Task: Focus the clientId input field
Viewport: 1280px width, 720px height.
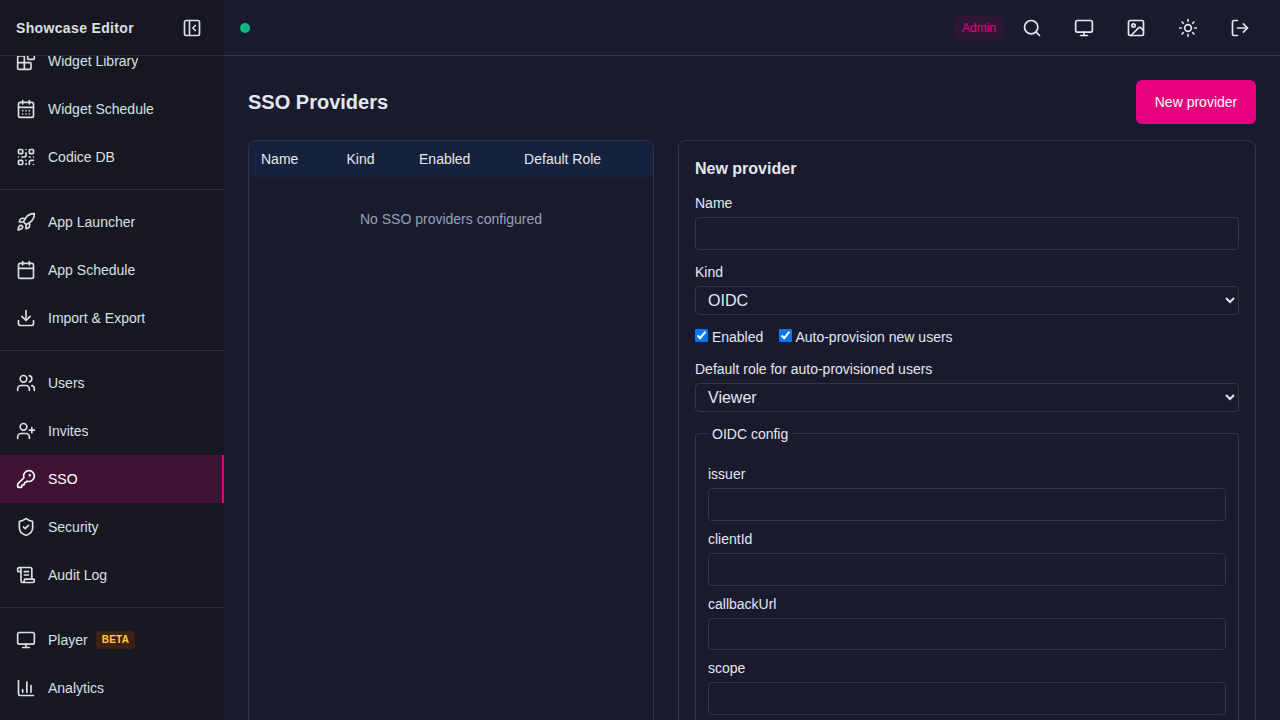Action: pos(967,570)
